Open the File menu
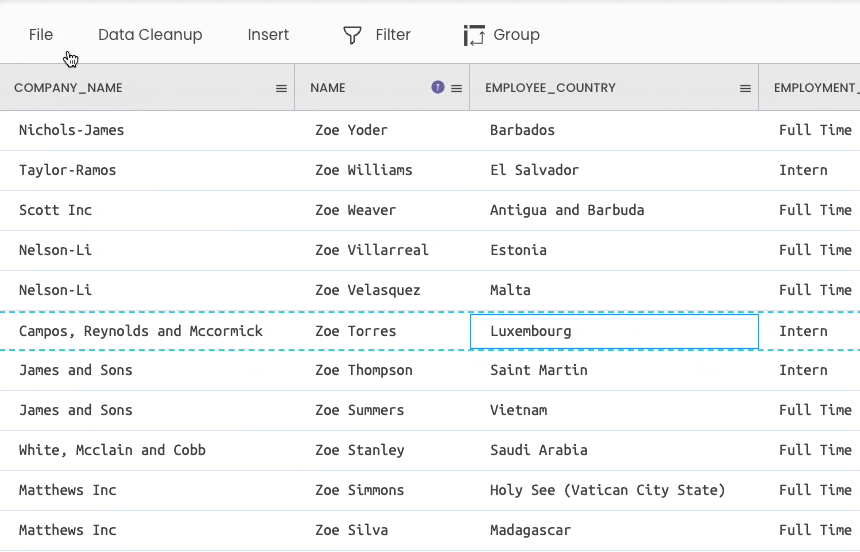Image resolution: width=860 pixels, height=552 pixels. (x=41, y=35)
